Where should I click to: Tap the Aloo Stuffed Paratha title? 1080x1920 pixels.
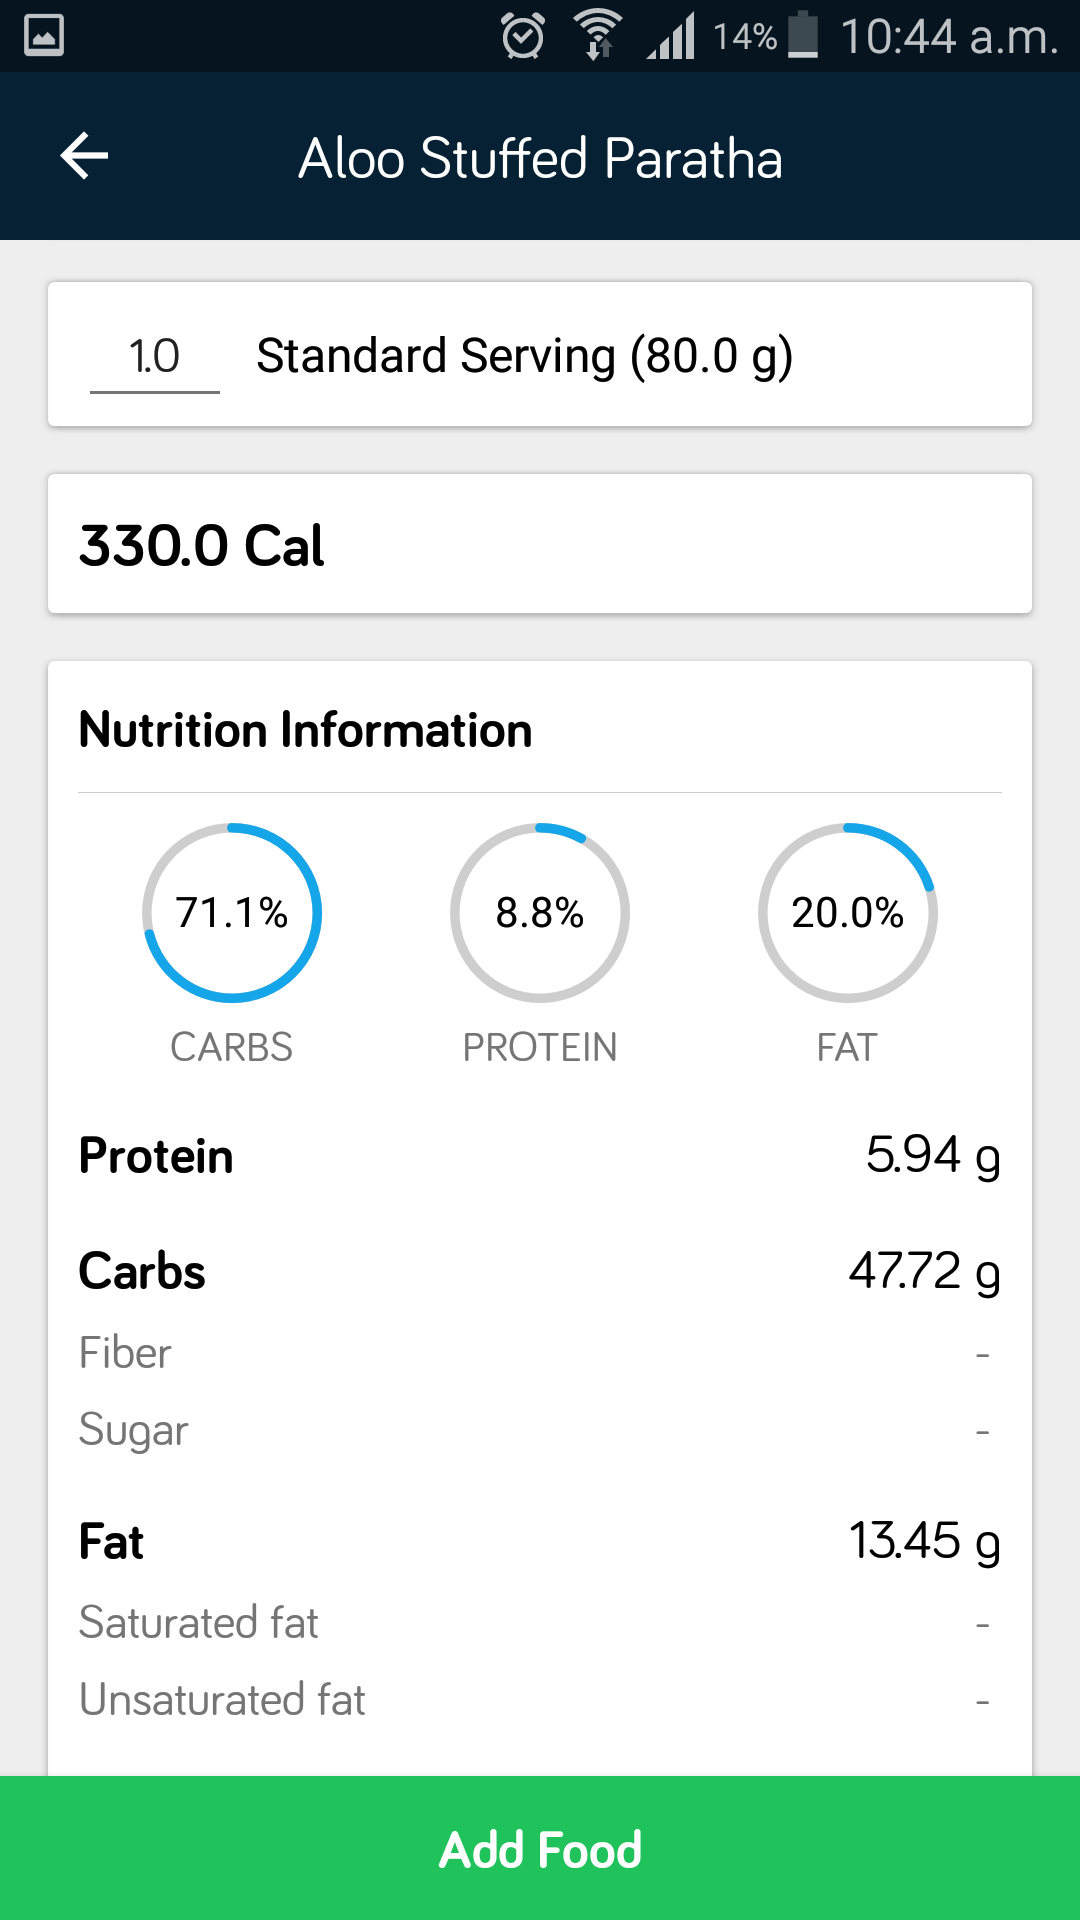pyautogui.click(x=540, y=158)
